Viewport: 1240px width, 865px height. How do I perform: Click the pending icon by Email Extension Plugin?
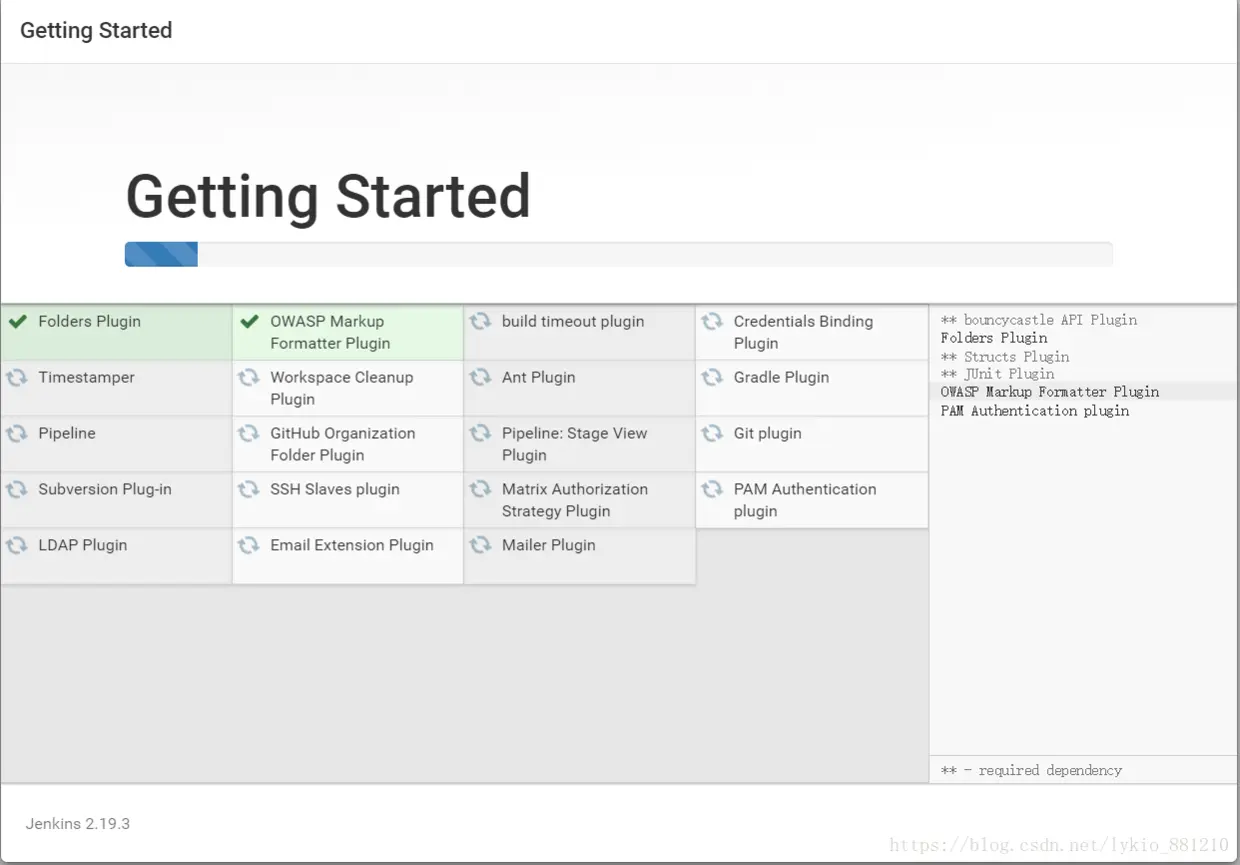coord(249,545)
